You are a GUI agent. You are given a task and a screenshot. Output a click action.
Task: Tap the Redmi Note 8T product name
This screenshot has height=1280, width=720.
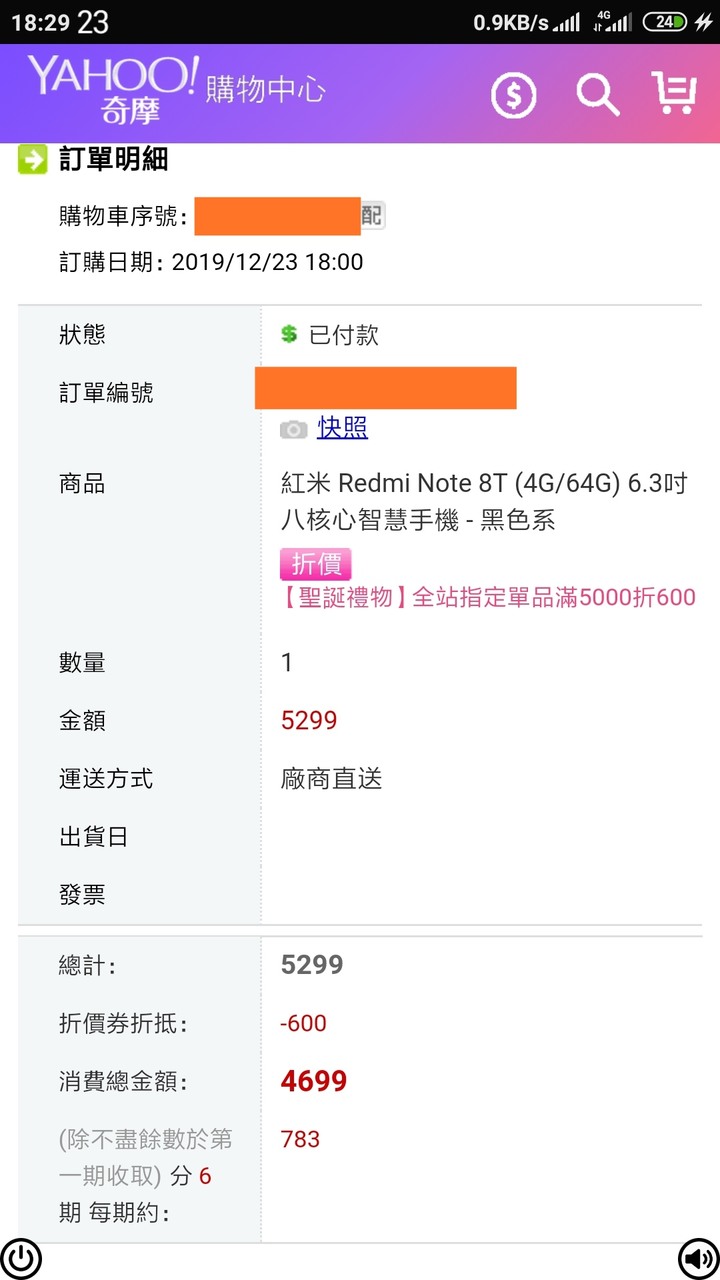(x=484, y=502)
